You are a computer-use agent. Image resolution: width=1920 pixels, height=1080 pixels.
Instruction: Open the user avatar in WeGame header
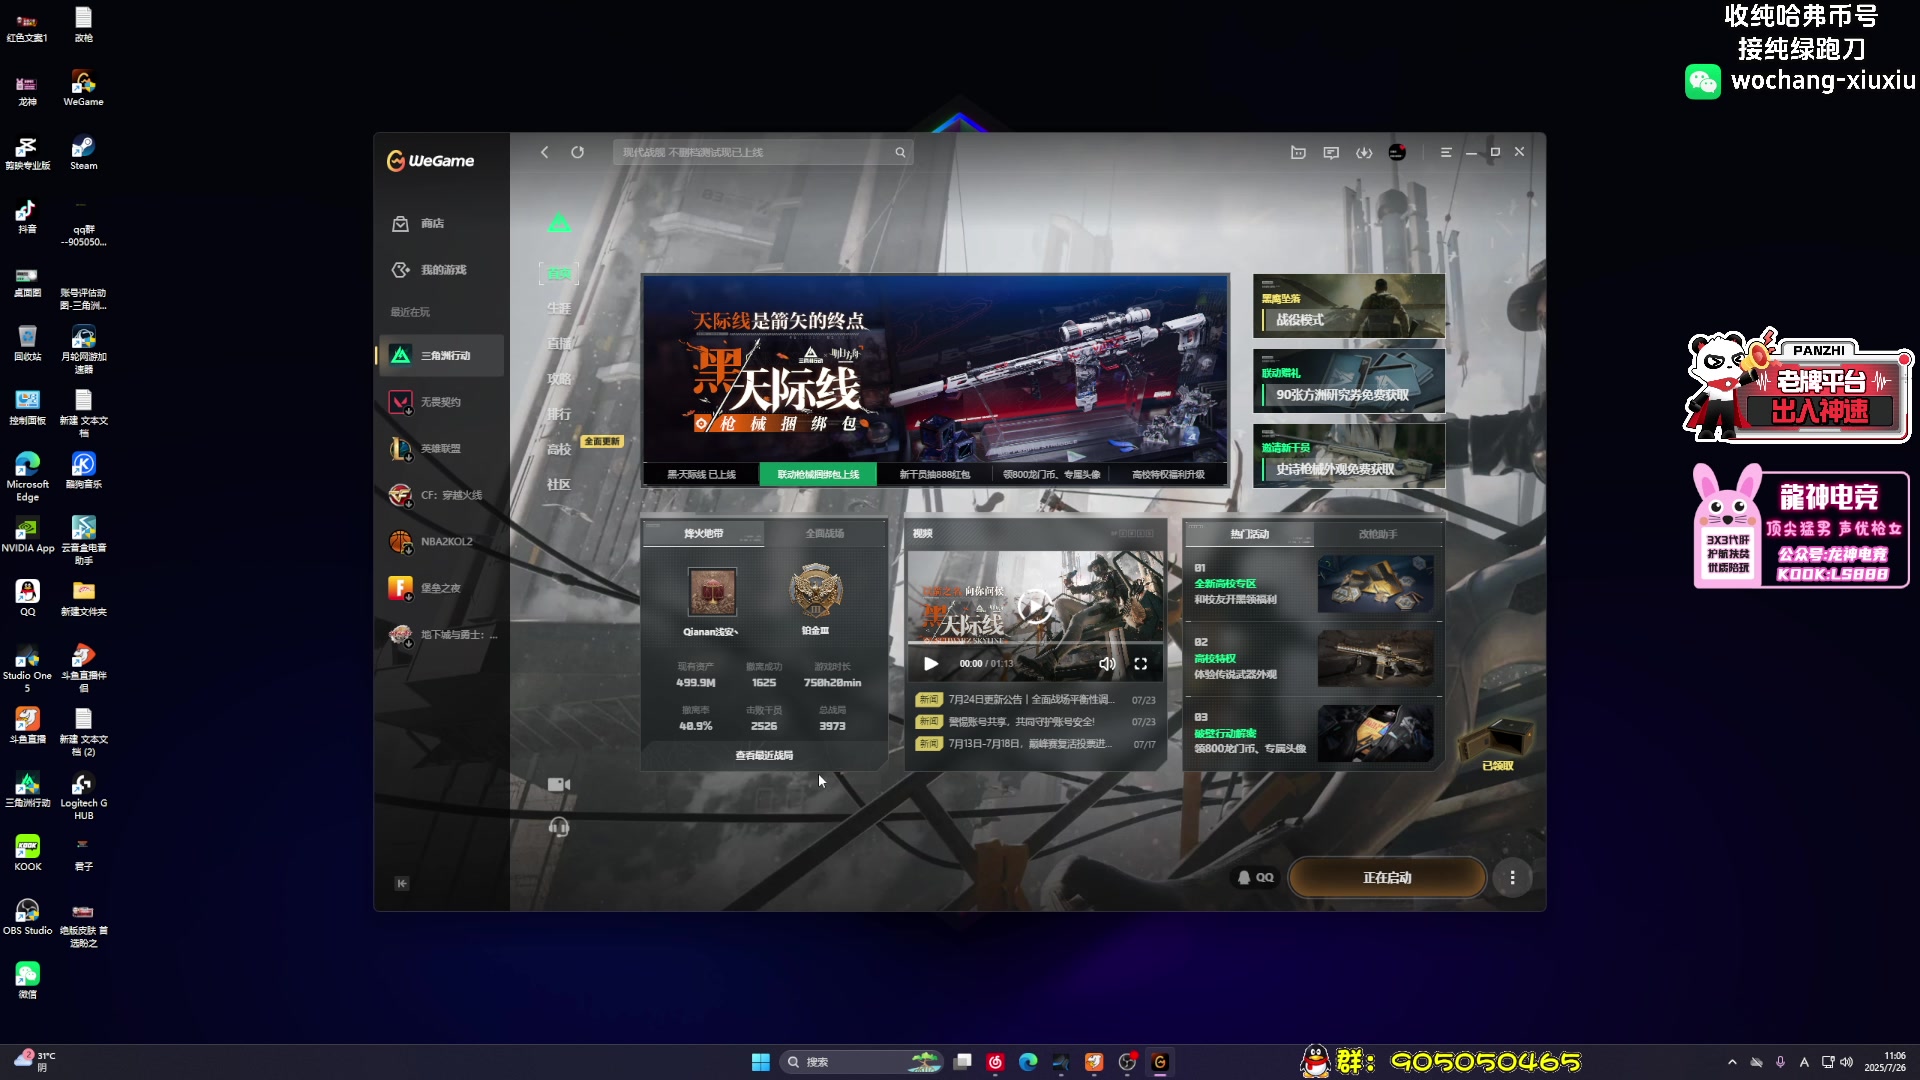pyautogui.click(x=1397, y=152)
